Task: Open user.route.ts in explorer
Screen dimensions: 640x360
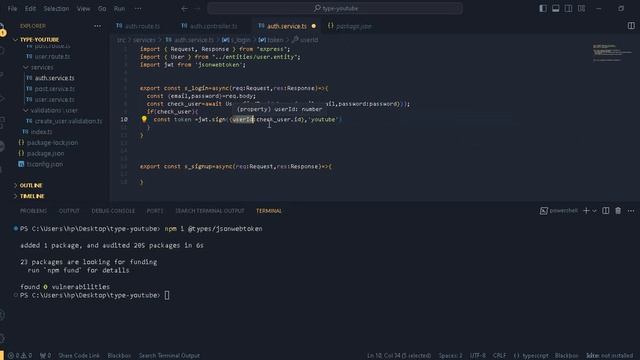Action: click(x=52, y=56)
